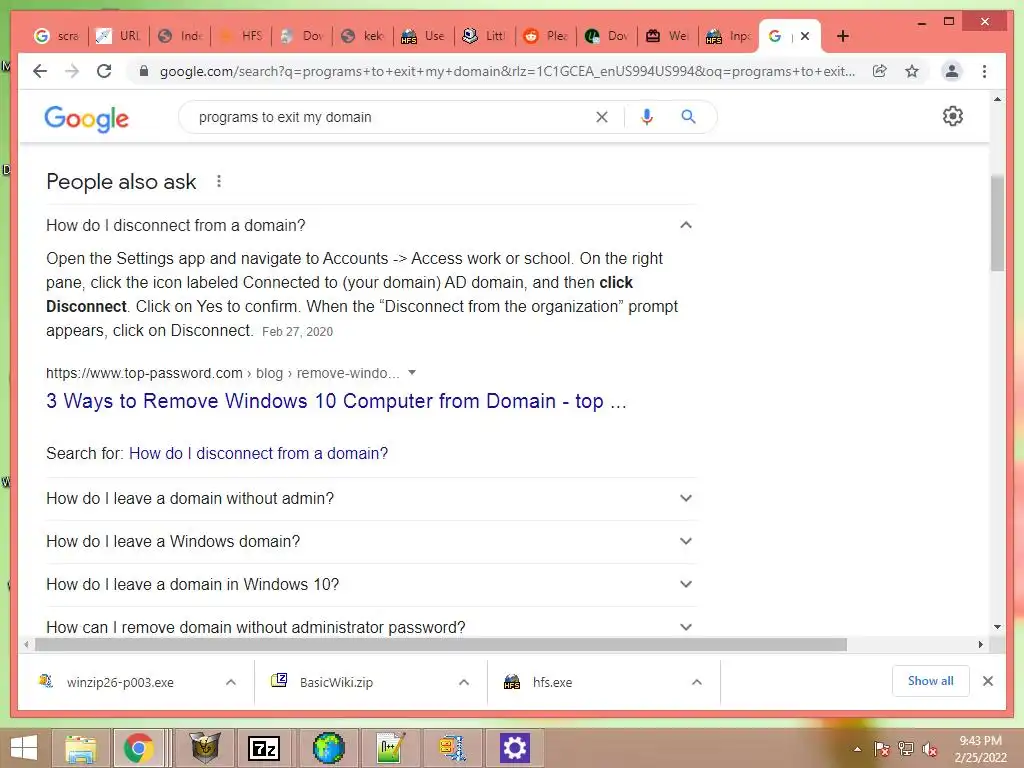Open the top-password.com result dropdown arrow

click(x=412, y=373)
